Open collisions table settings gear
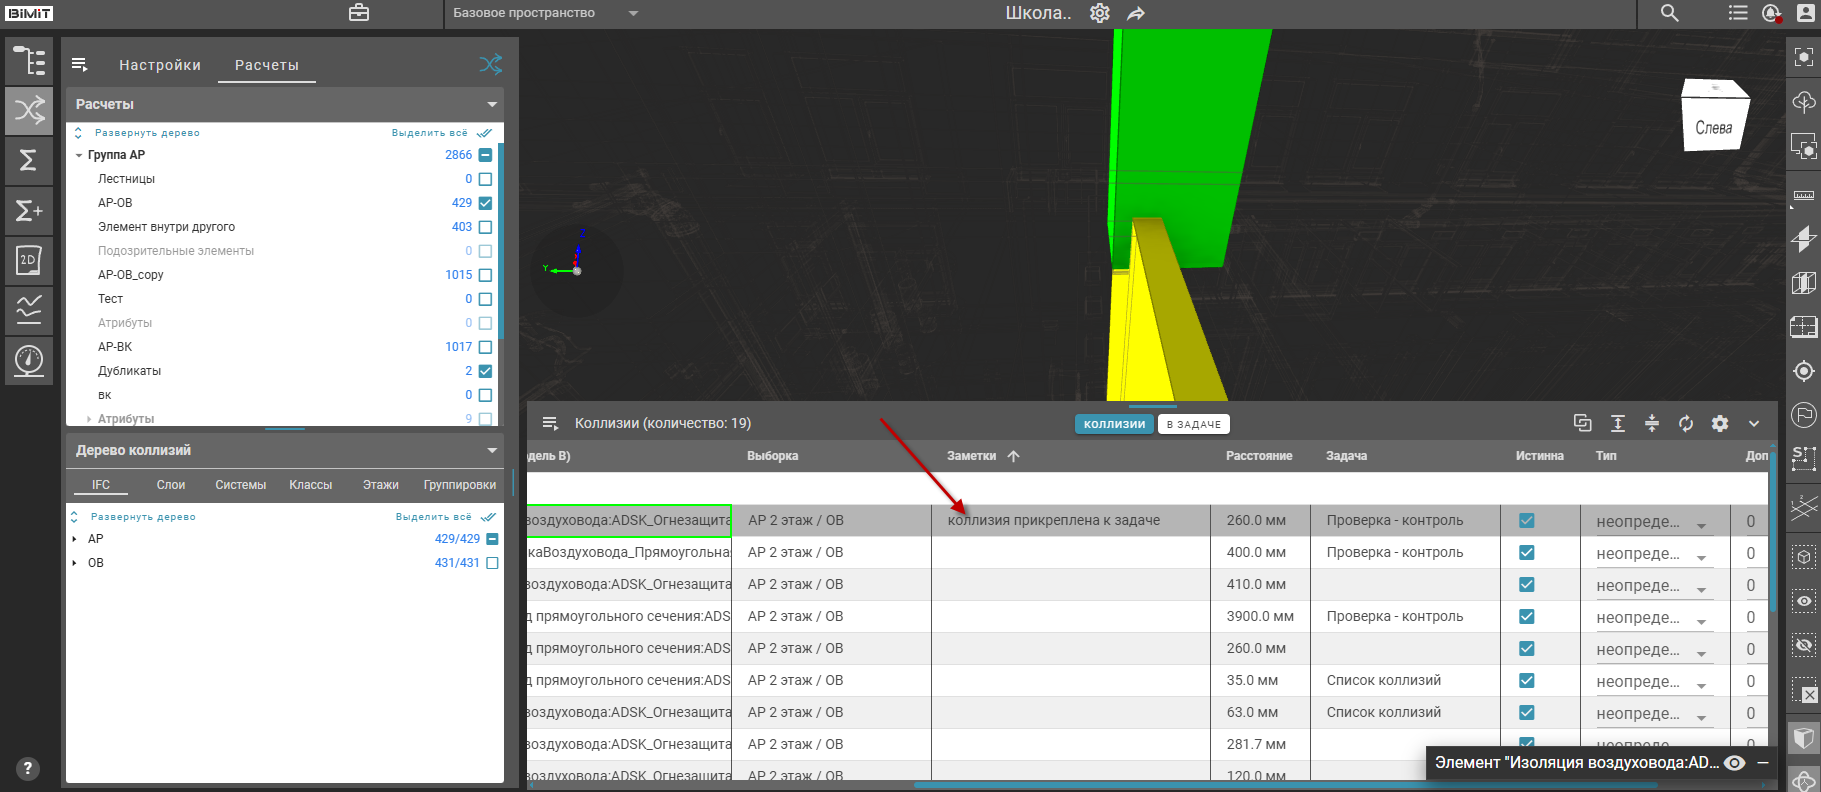 pyautogui.click(x=1720, y=423)
